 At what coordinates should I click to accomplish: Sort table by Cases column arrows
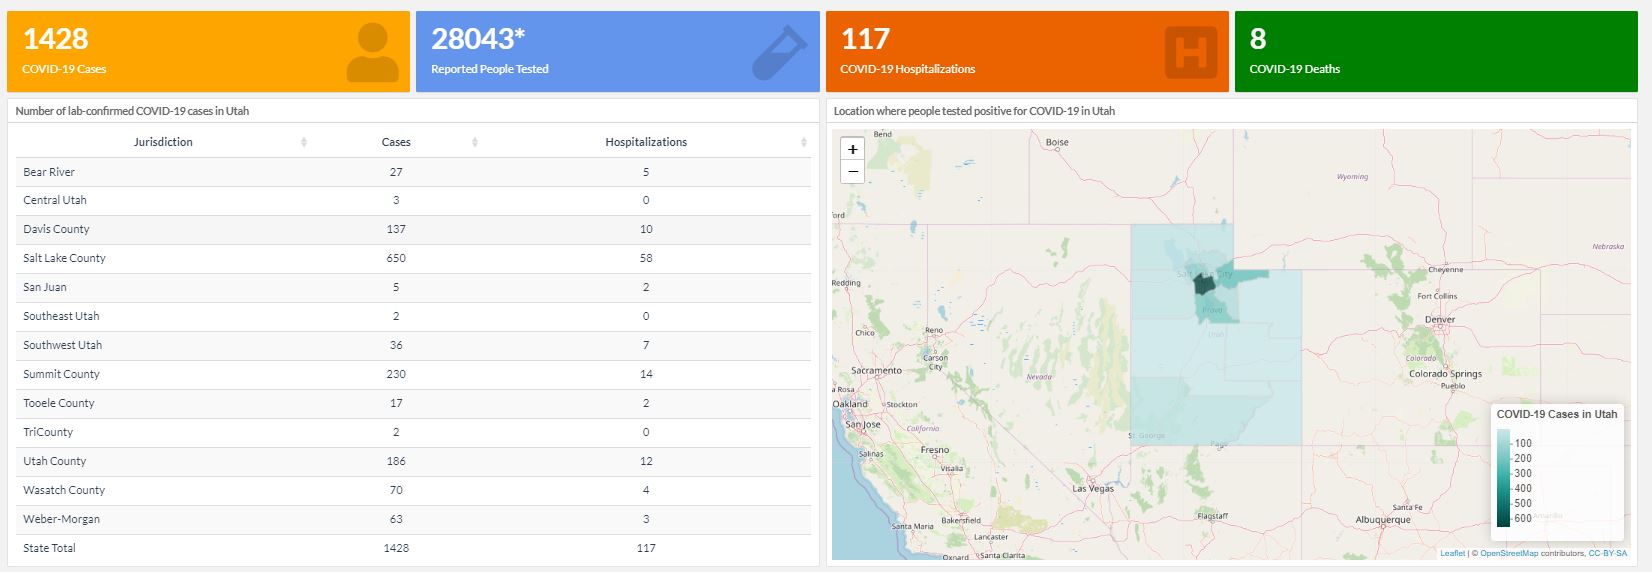click(x=475, y=142)
